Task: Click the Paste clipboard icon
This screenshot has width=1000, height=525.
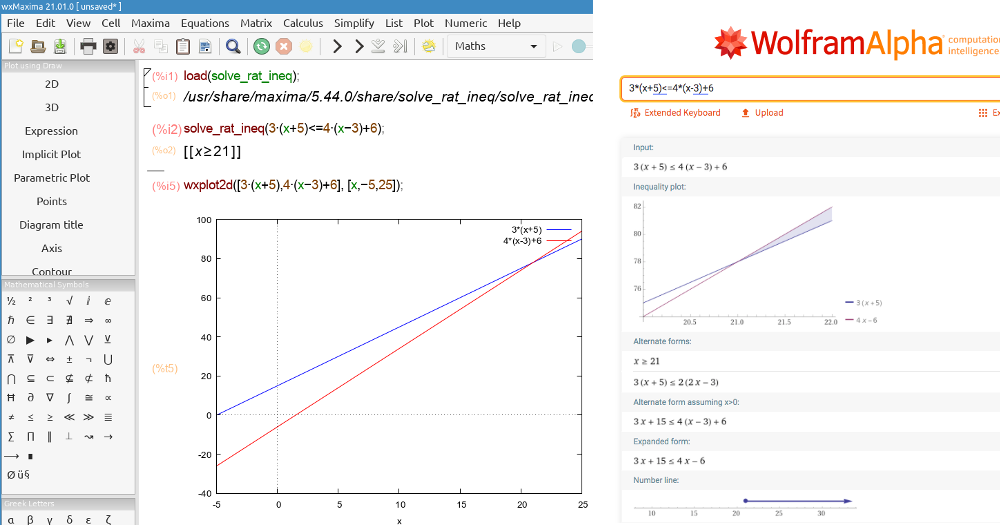Action: click(x=183, y=46)
